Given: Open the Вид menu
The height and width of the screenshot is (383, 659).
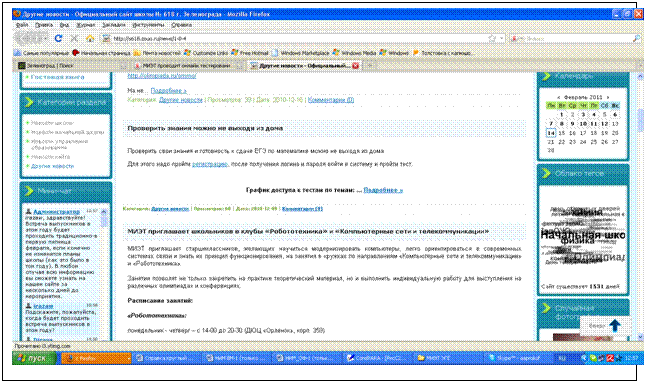Looking at the screenshot, I should click(x=64, y=25).
